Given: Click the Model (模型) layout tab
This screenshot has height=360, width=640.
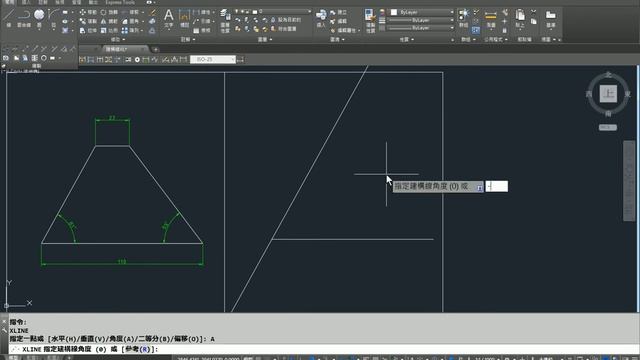Looking at the screenshot, I should pyautogui.click(x=13, y=358).
